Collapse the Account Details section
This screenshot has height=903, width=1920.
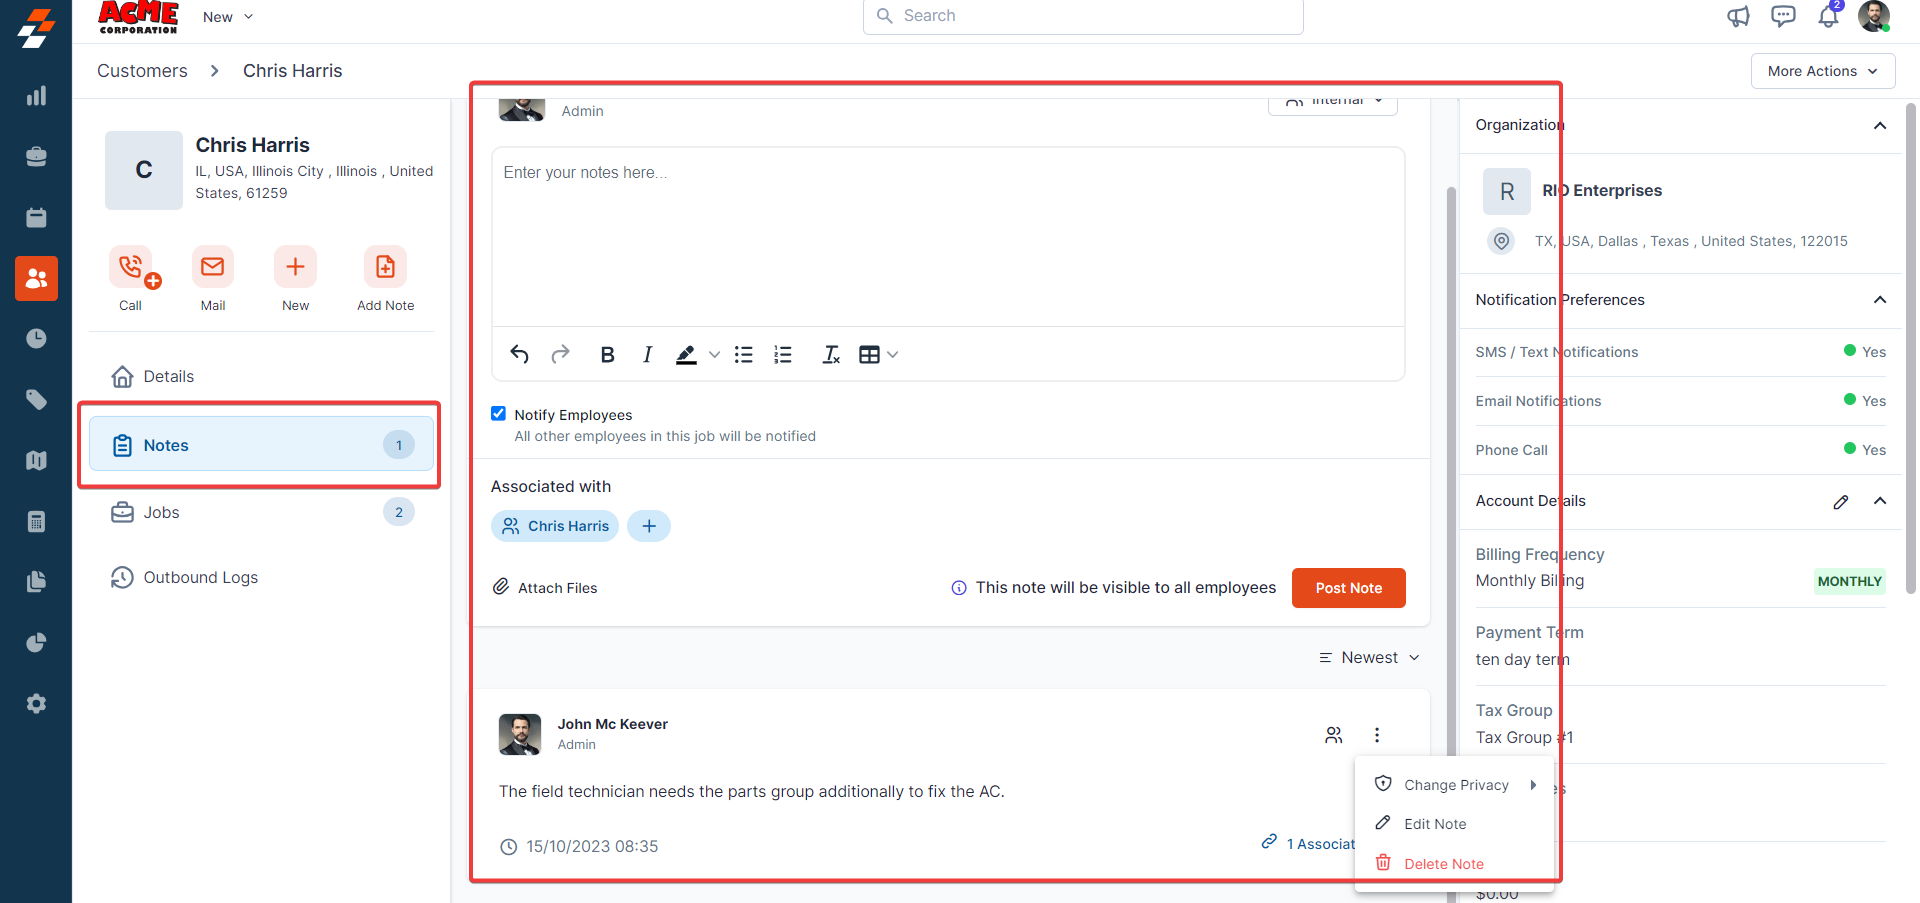point(1880,501)
